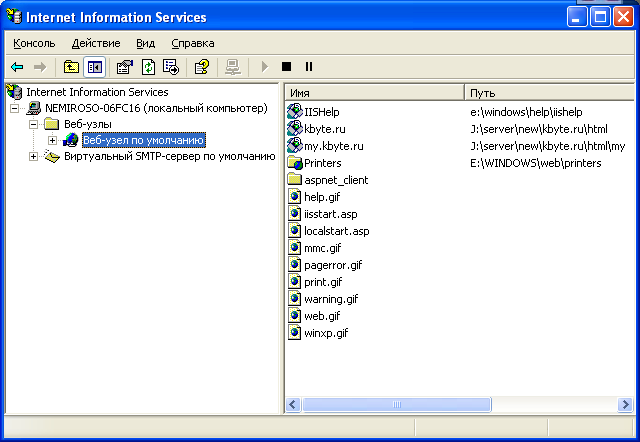Click the my.kbyte.ru virtual directory icon
640x442 pixels.
pos(294,146)
